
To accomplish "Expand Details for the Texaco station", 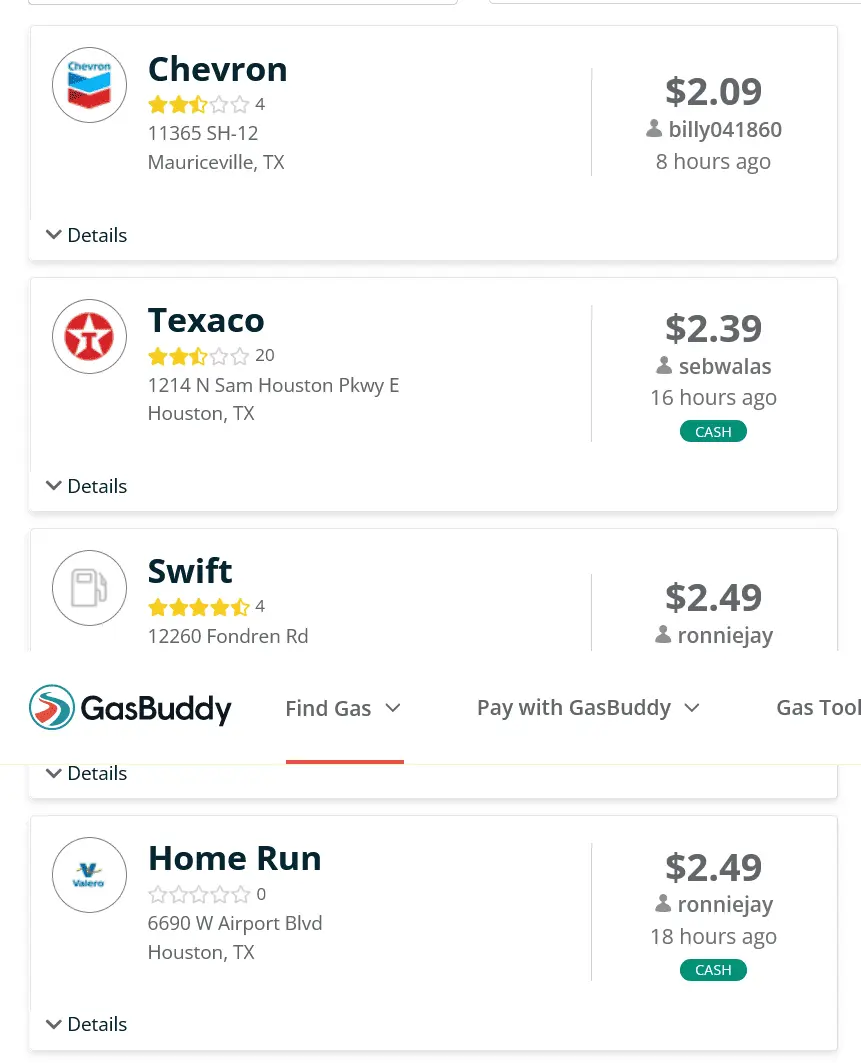I will [x=87, y=486].
